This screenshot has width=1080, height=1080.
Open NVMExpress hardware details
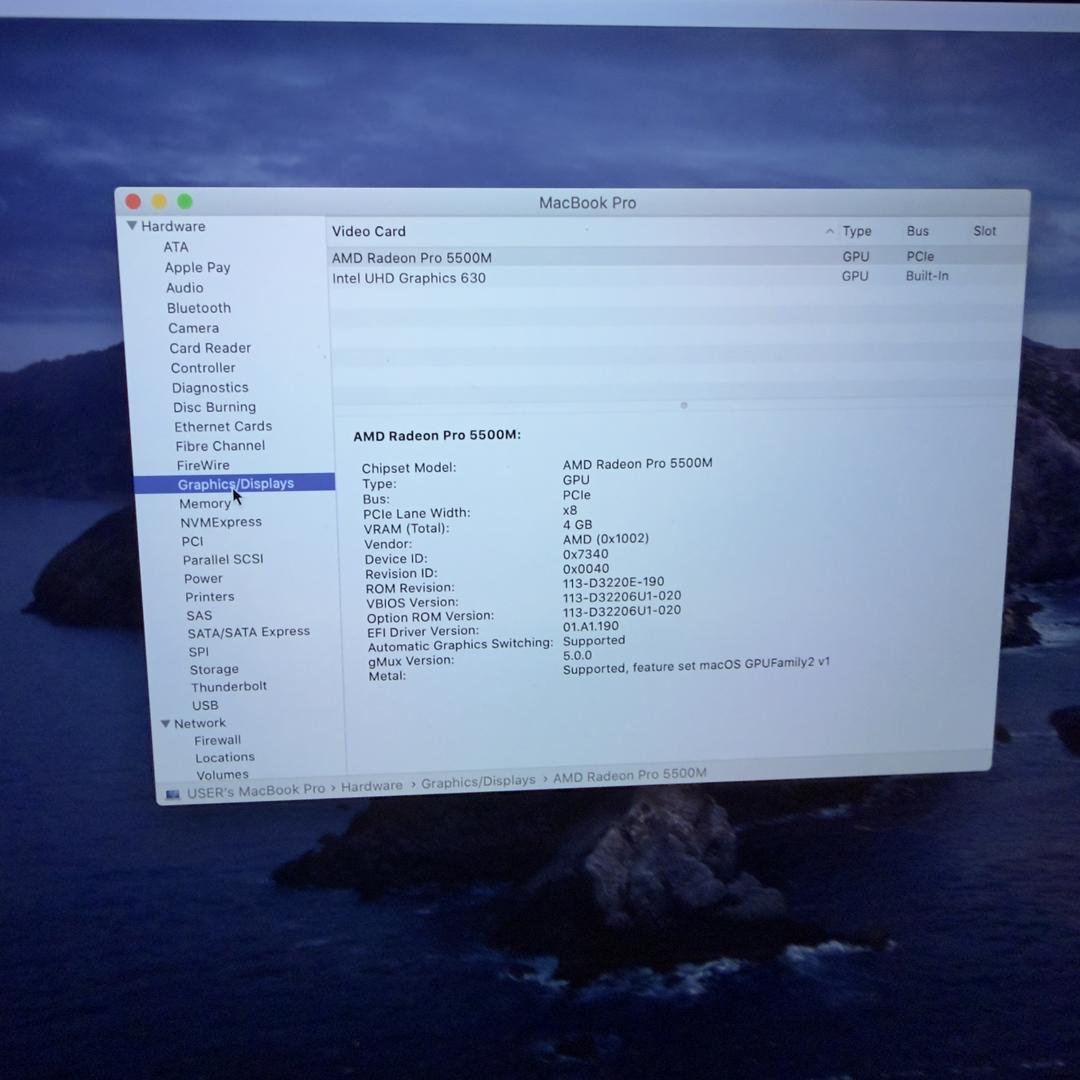click(x=221, y=522)
